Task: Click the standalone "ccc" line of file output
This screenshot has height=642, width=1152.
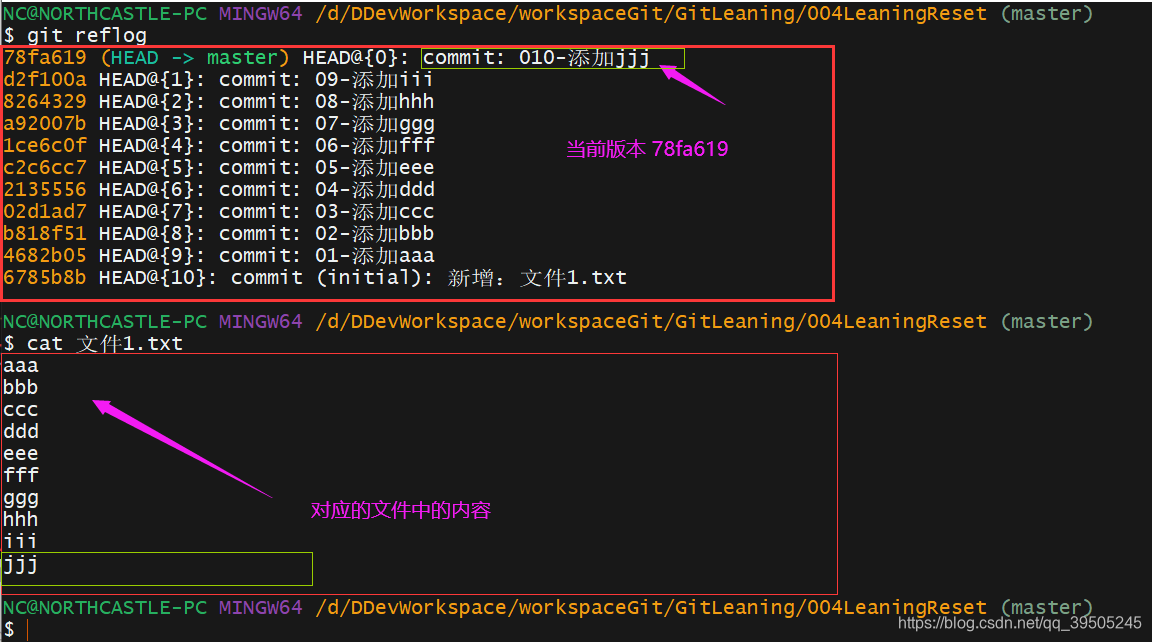Action: [x=21, y=410]
